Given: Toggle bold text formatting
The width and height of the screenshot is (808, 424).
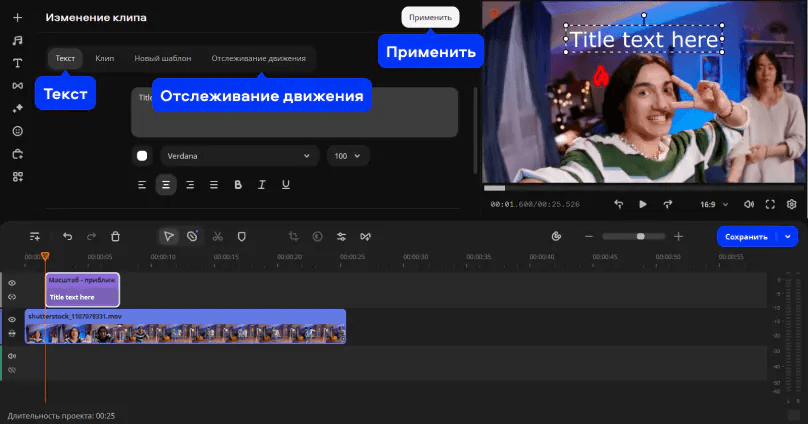Looking at the screenshot, I should tap(238, 185).
